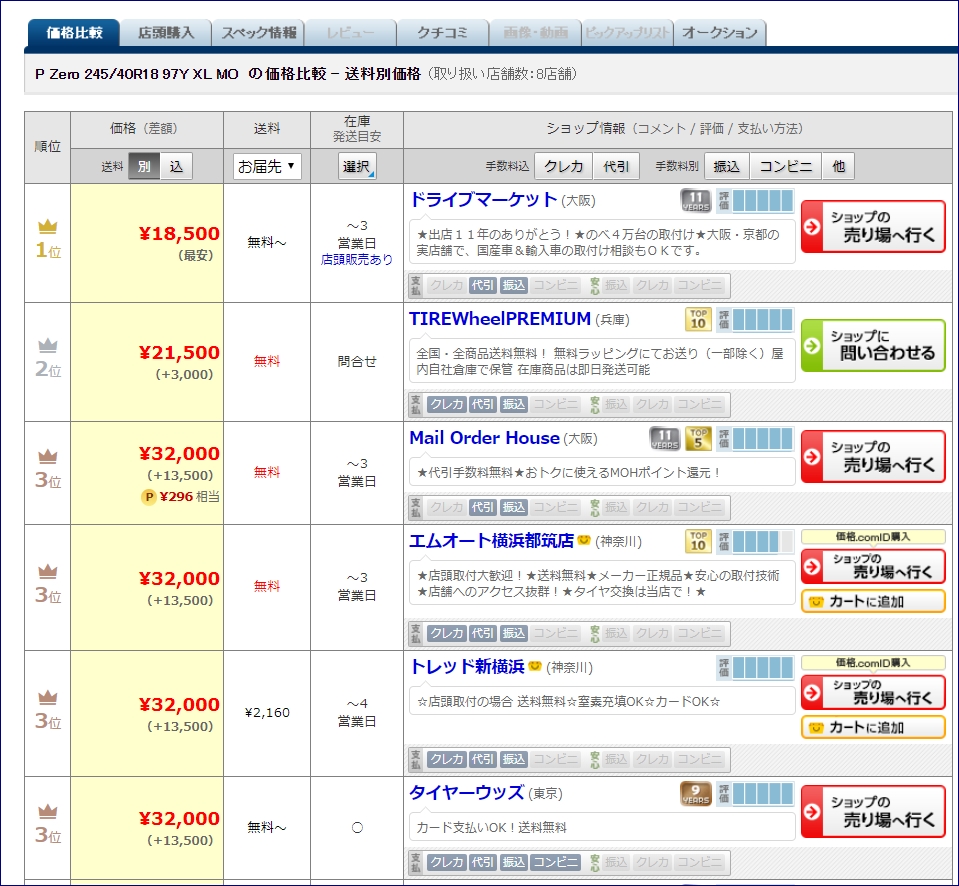Click the bronze crown in タイヤーウッズ row

click(x=48, y=811)
